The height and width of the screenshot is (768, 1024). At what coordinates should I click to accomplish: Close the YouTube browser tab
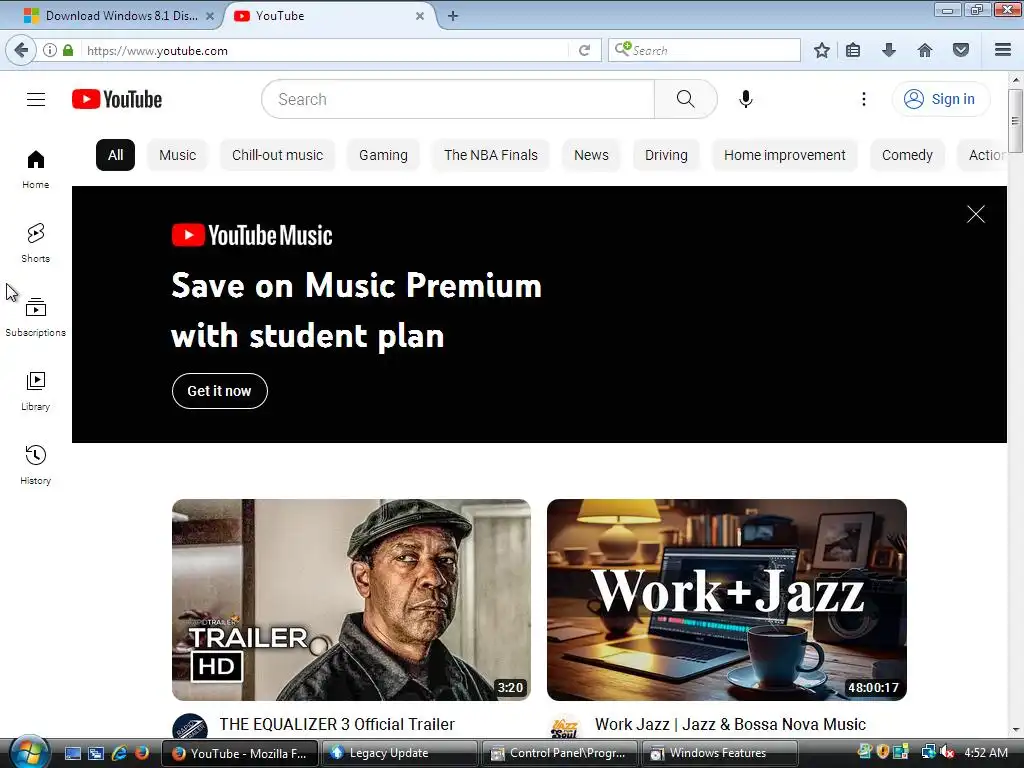[x=420, y=16]
